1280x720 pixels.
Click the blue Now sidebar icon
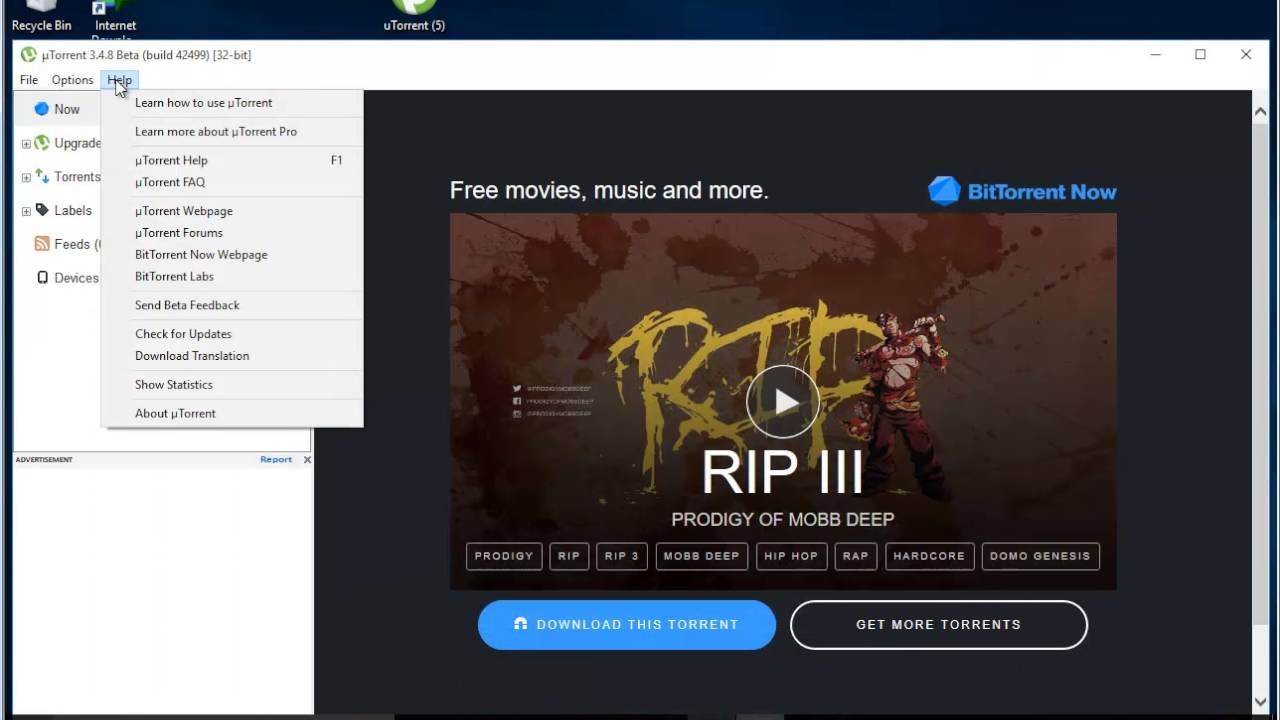(41, 109)
